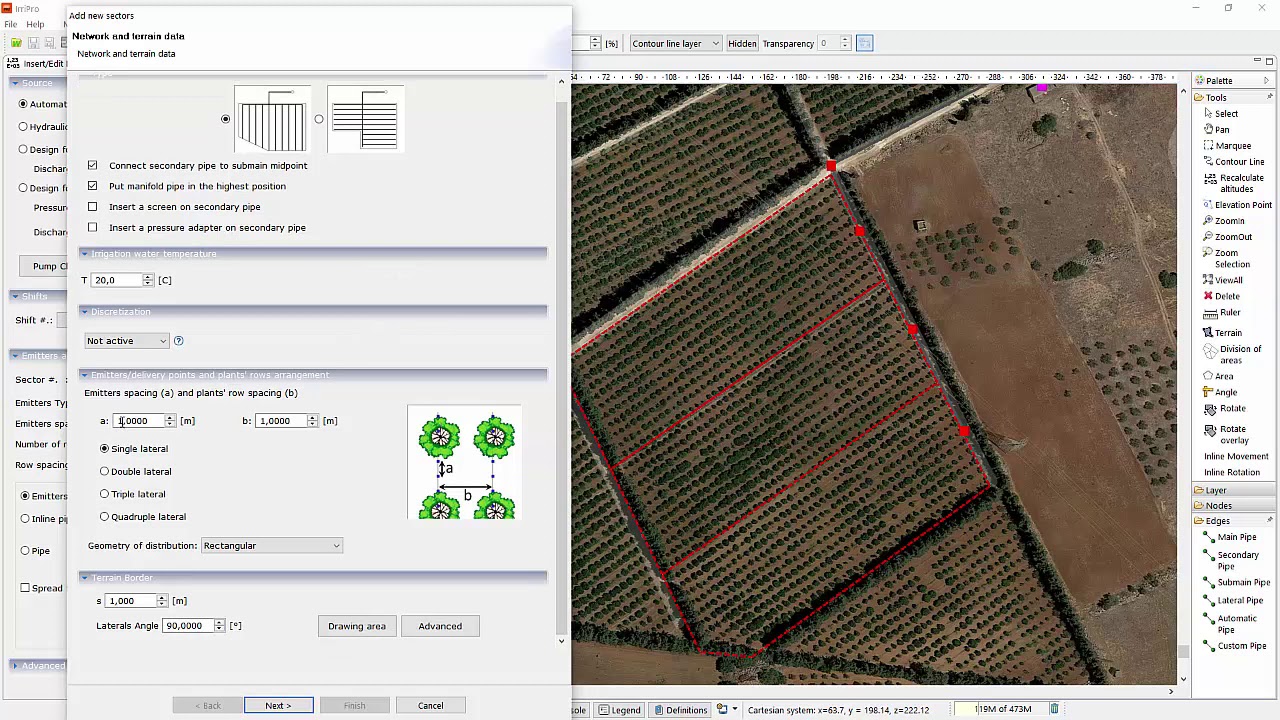The image size is (1280, 720).
Task: Select Single lateral radio option
Action: [x=104, y=449]
